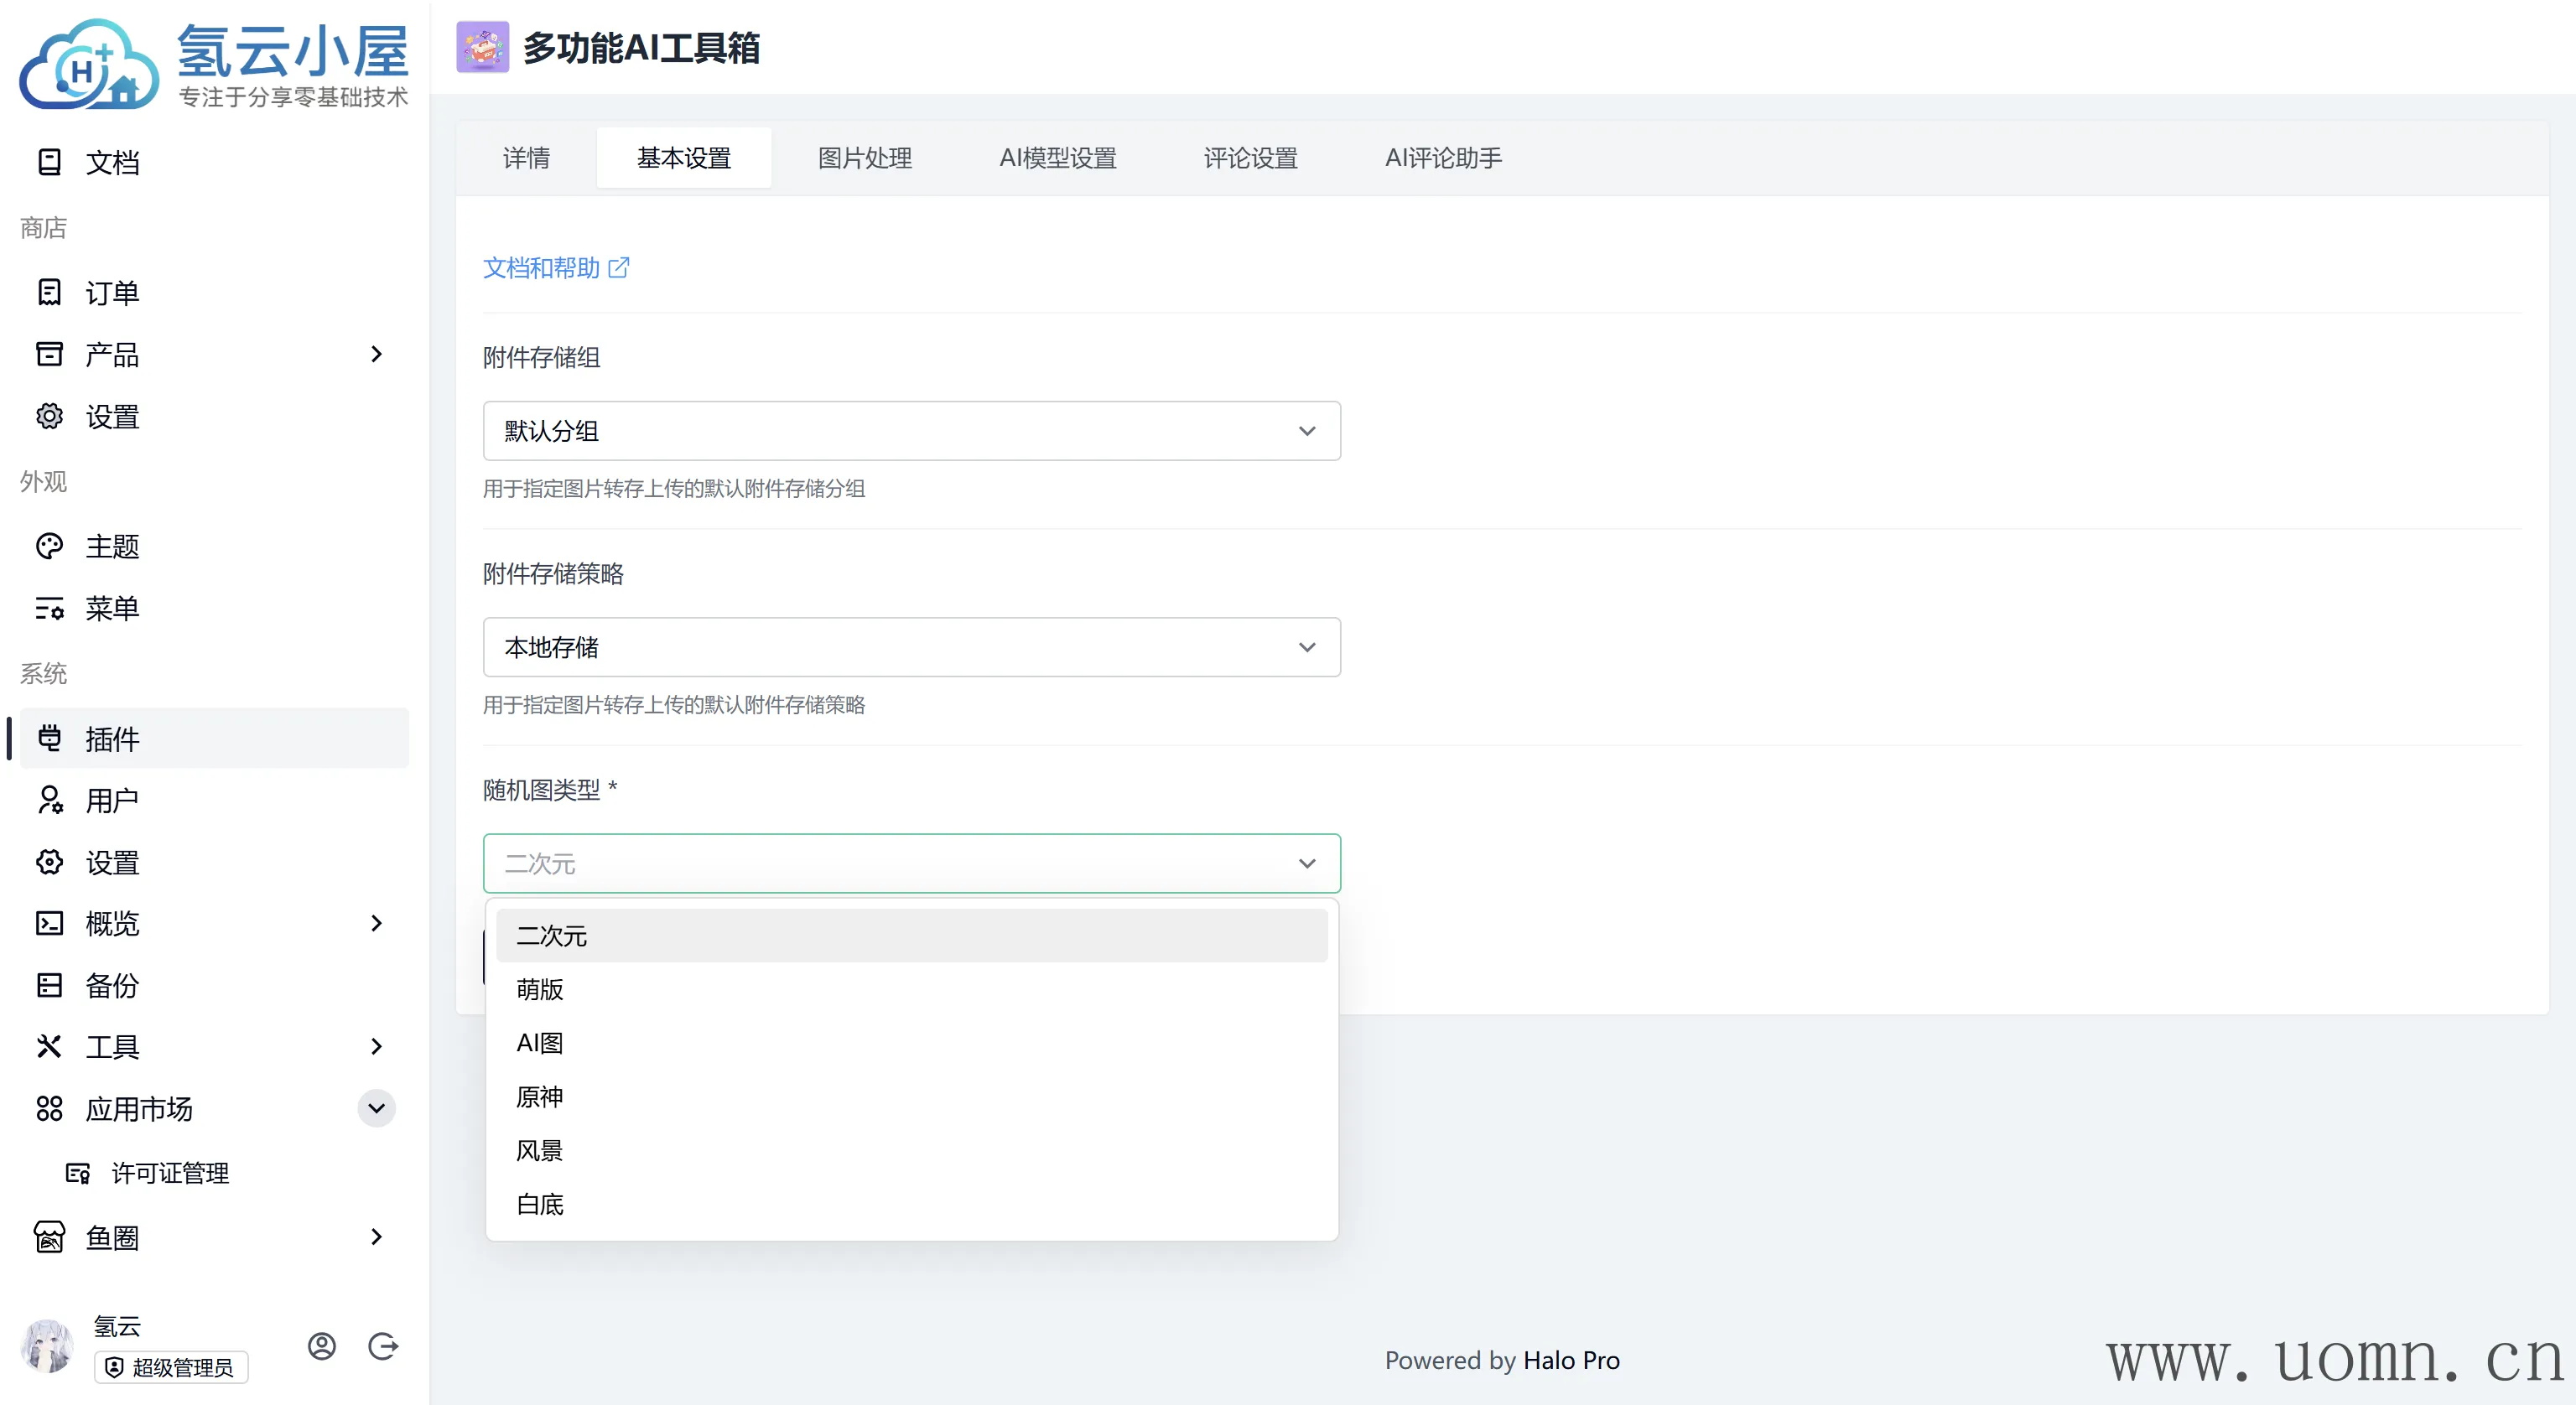The width and height of the screenshot is (2576, 1405).
Task: Click the 主题 palette icon
Action: (49, 546)
